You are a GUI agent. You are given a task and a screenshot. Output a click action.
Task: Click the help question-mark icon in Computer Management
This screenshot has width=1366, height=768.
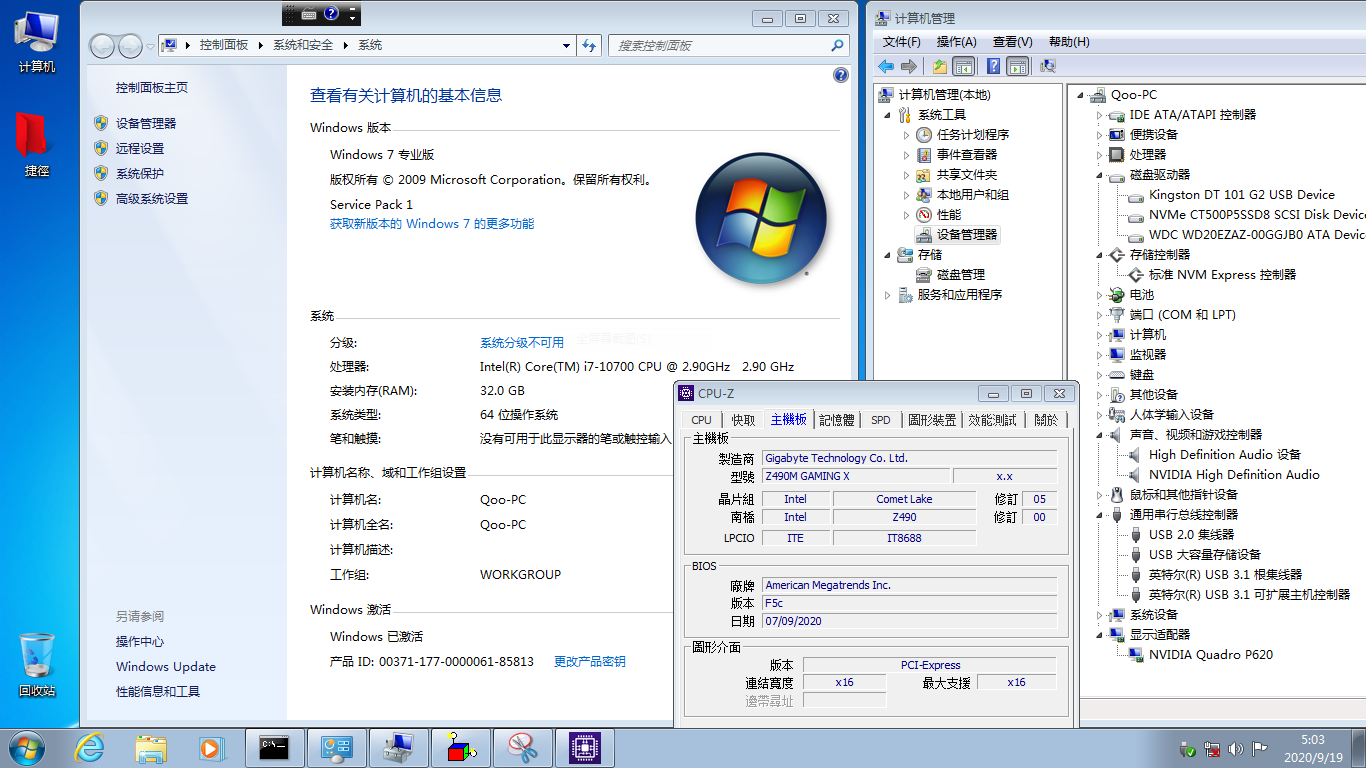tap(993, 66)
